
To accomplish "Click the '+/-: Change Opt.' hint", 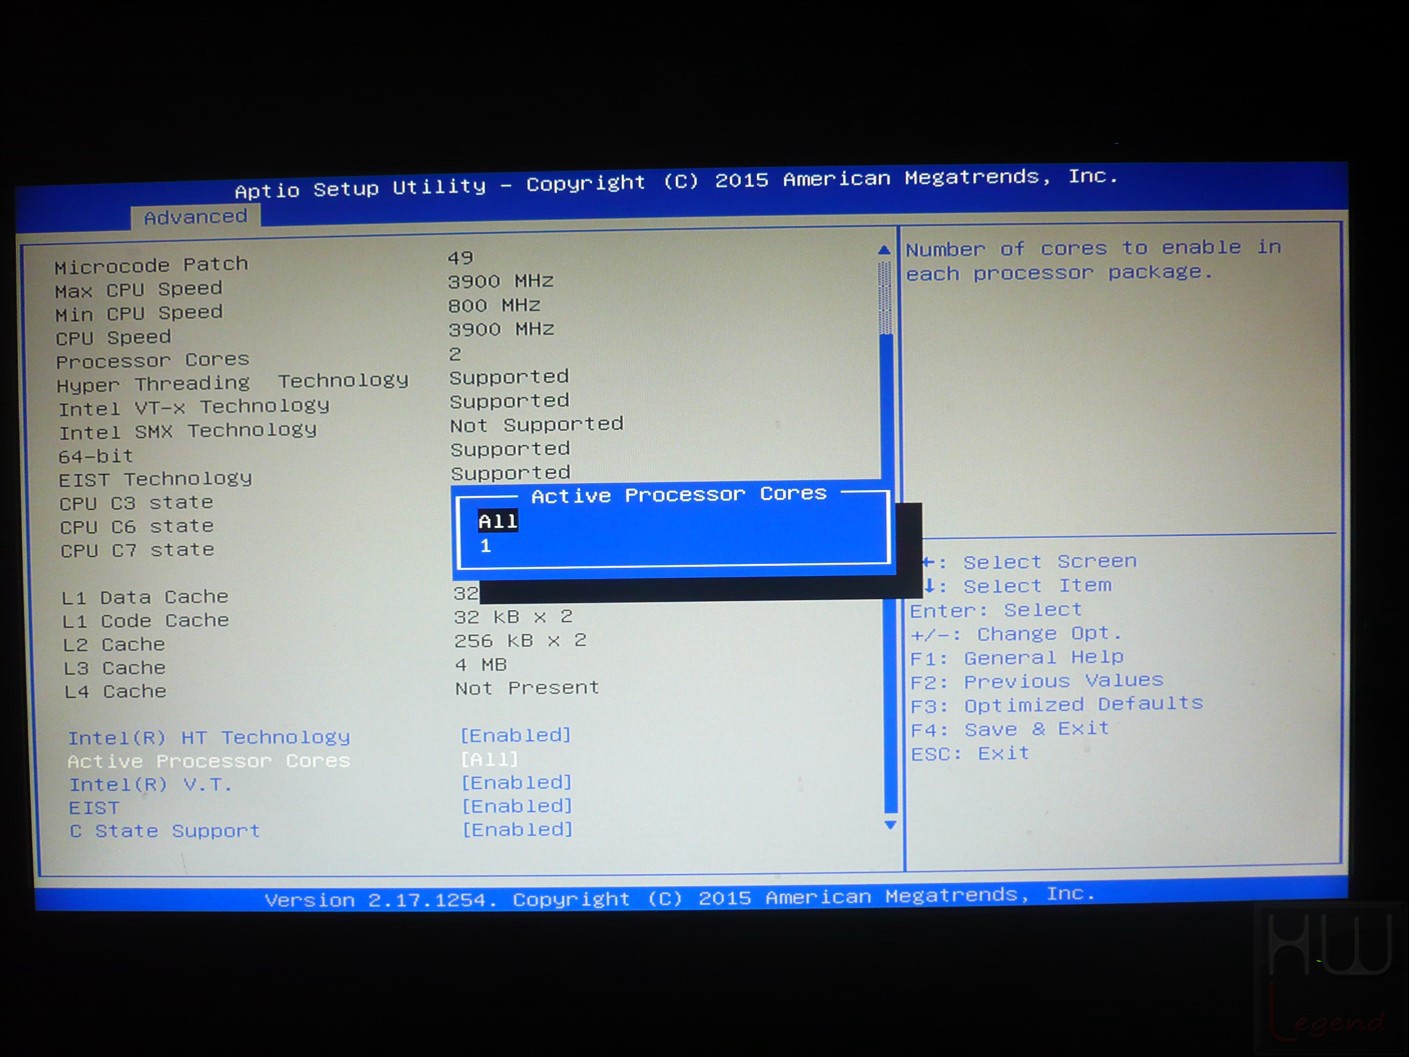I will pos(1016,634).
